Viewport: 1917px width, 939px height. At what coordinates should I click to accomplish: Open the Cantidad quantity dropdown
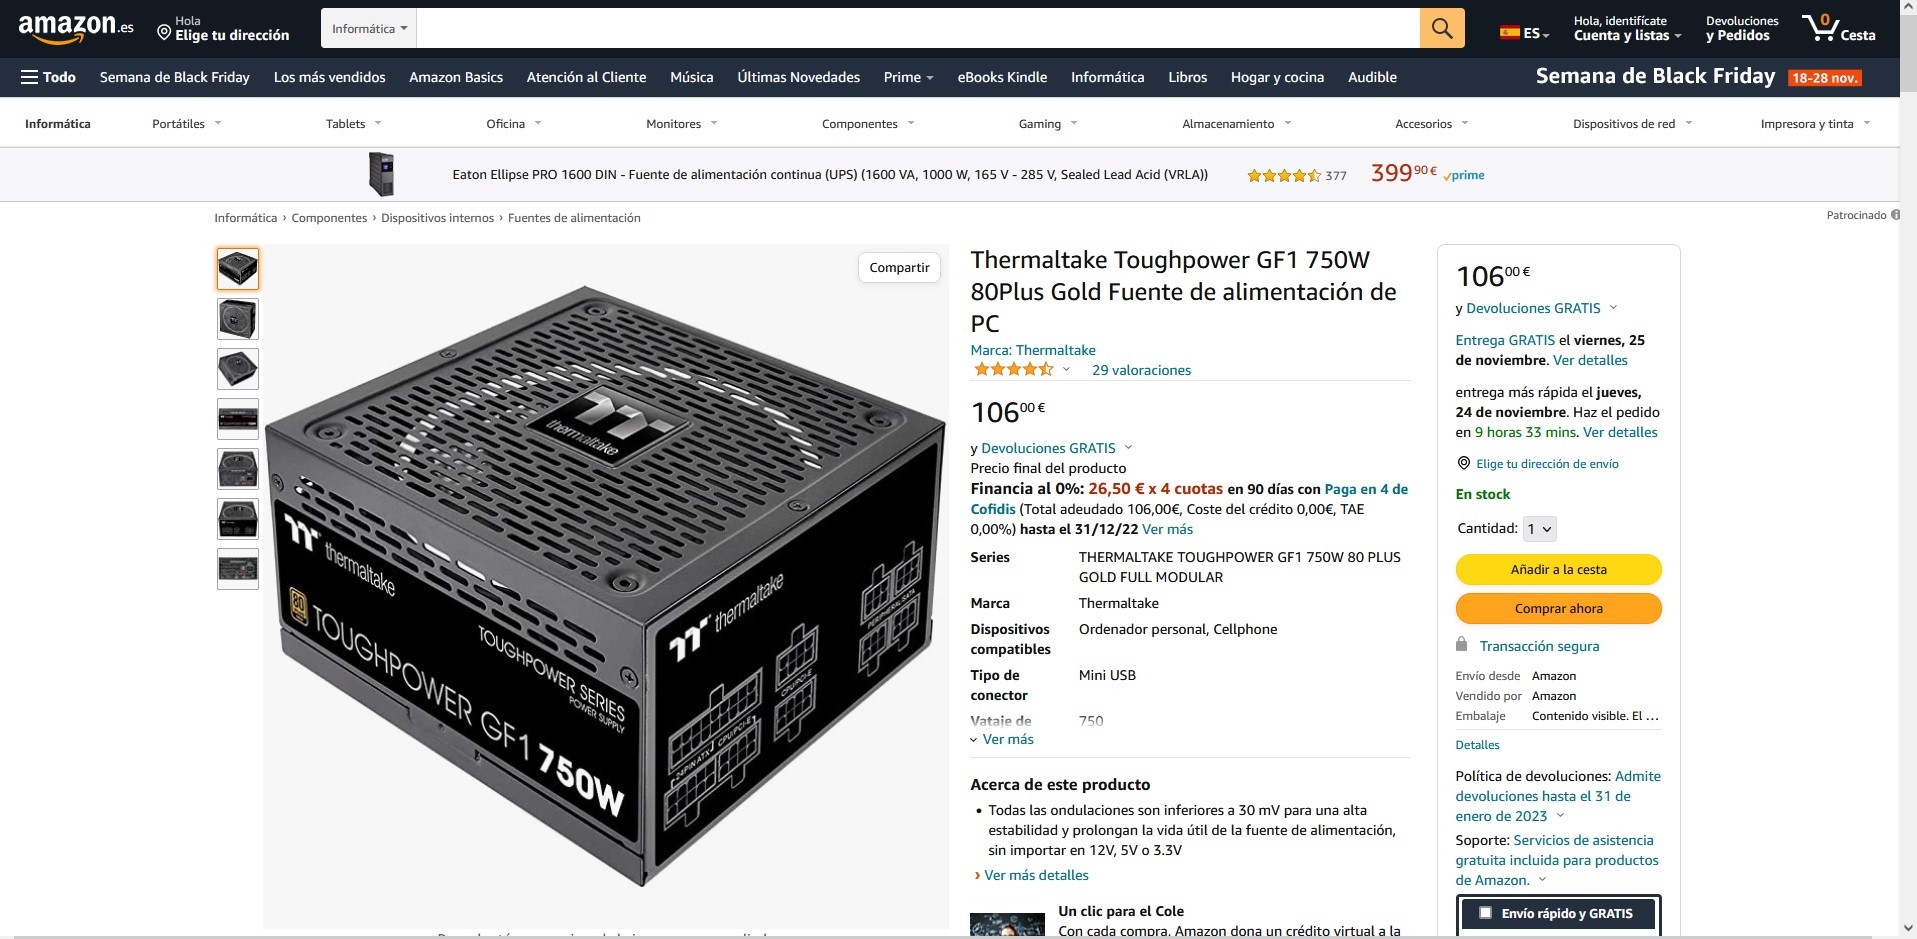pos(1539,529)
